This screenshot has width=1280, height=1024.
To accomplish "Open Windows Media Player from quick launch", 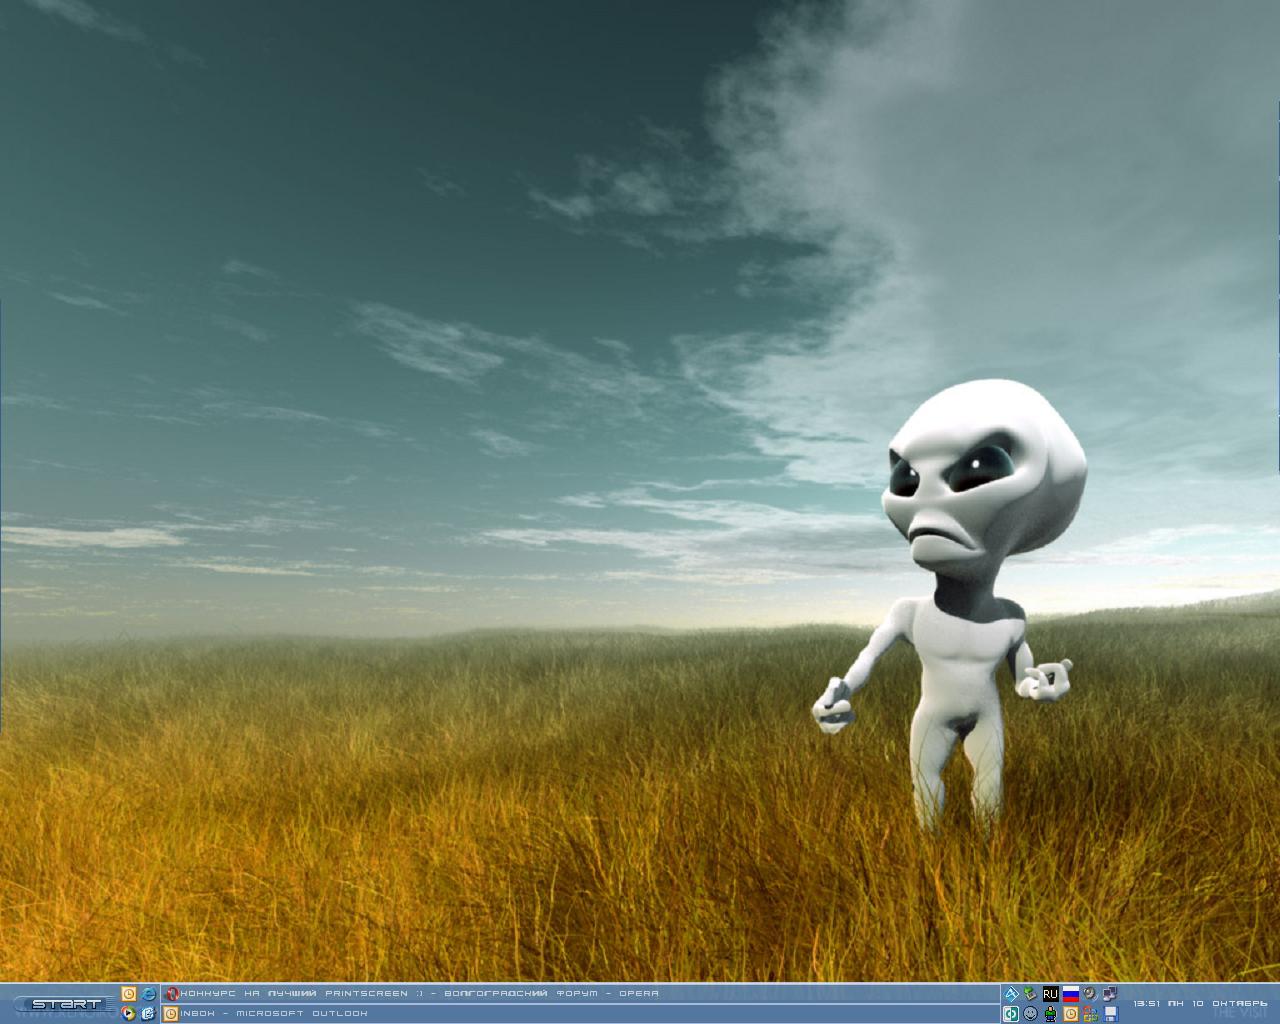I will 128,1014.
